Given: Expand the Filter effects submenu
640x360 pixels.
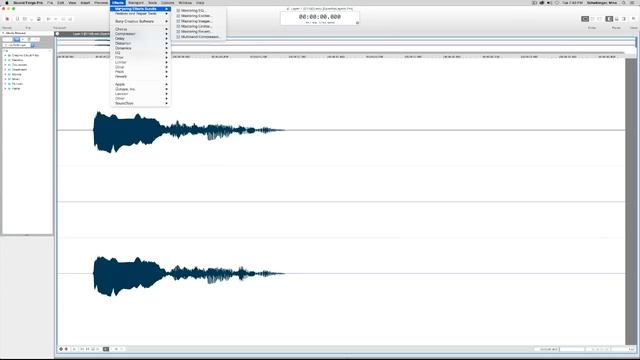Looking at the screenshot, I should click(x=140, y=58).
